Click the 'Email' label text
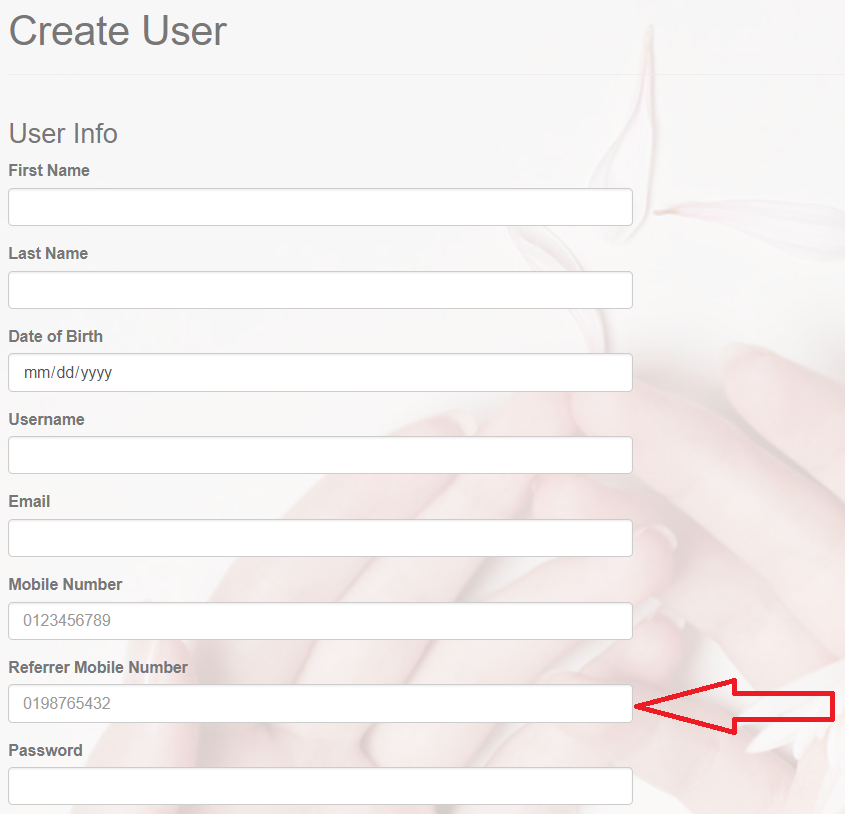The image size is (845, 814). click(29, 501)
